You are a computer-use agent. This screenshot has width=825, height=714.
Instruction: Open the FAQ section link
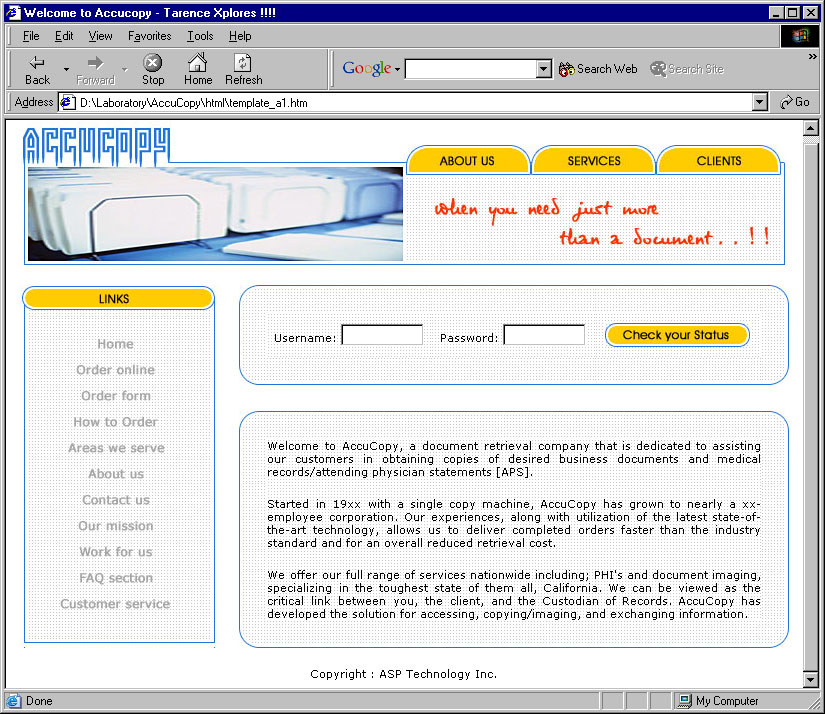116,578
